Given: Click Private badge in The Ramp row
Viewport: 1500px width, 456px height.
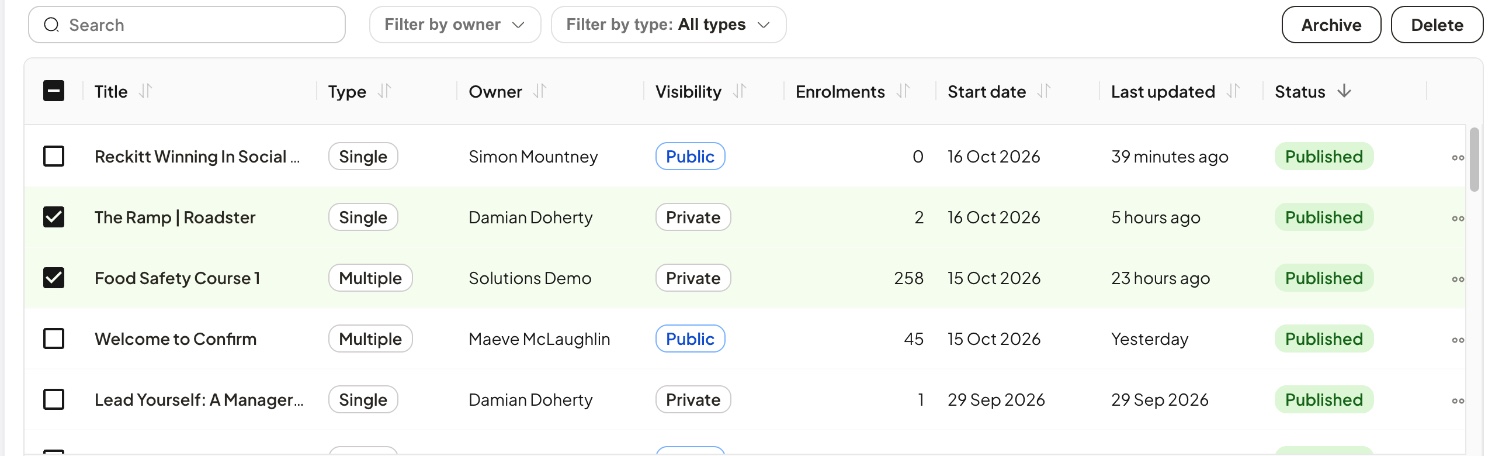Looking at the screenshot, I should tap(693, 217).
